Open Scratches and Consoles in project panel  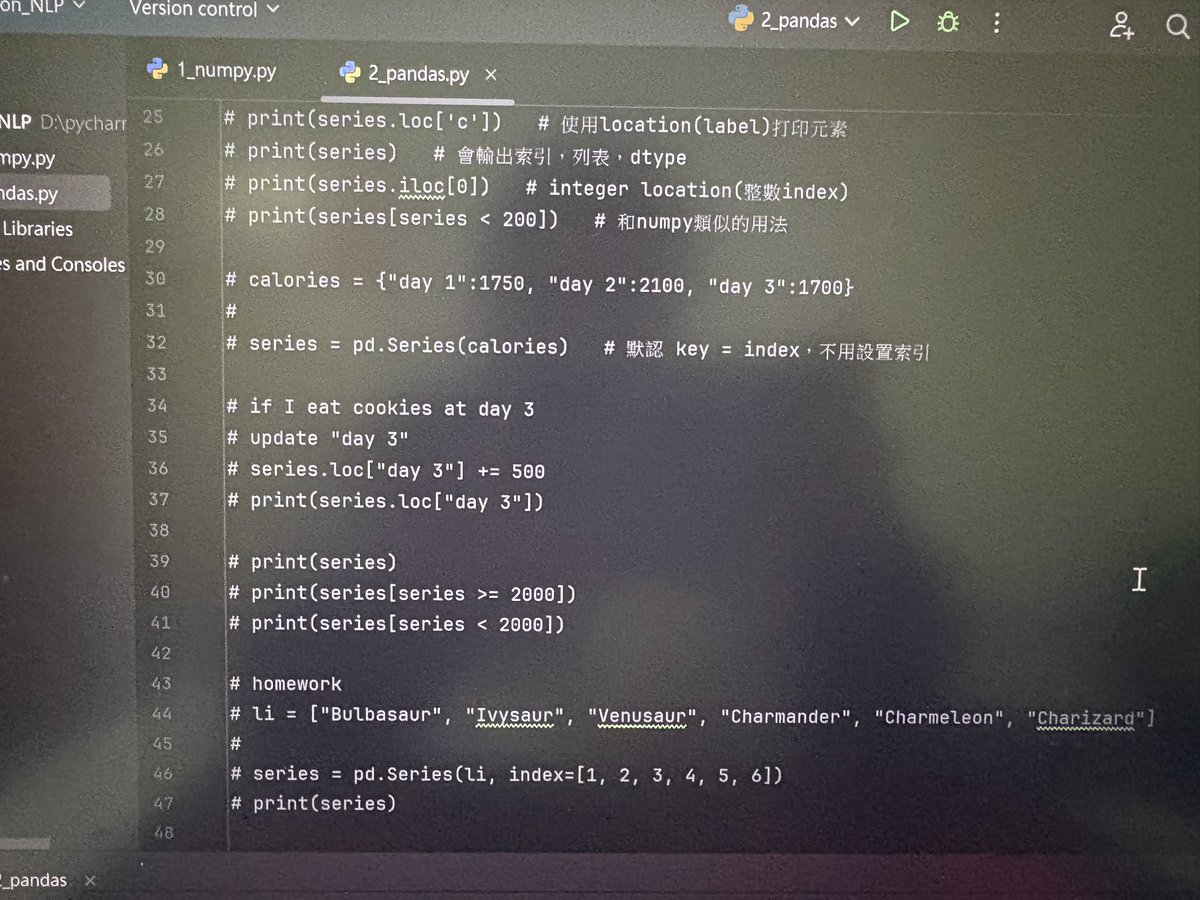[x=62, y=264]
